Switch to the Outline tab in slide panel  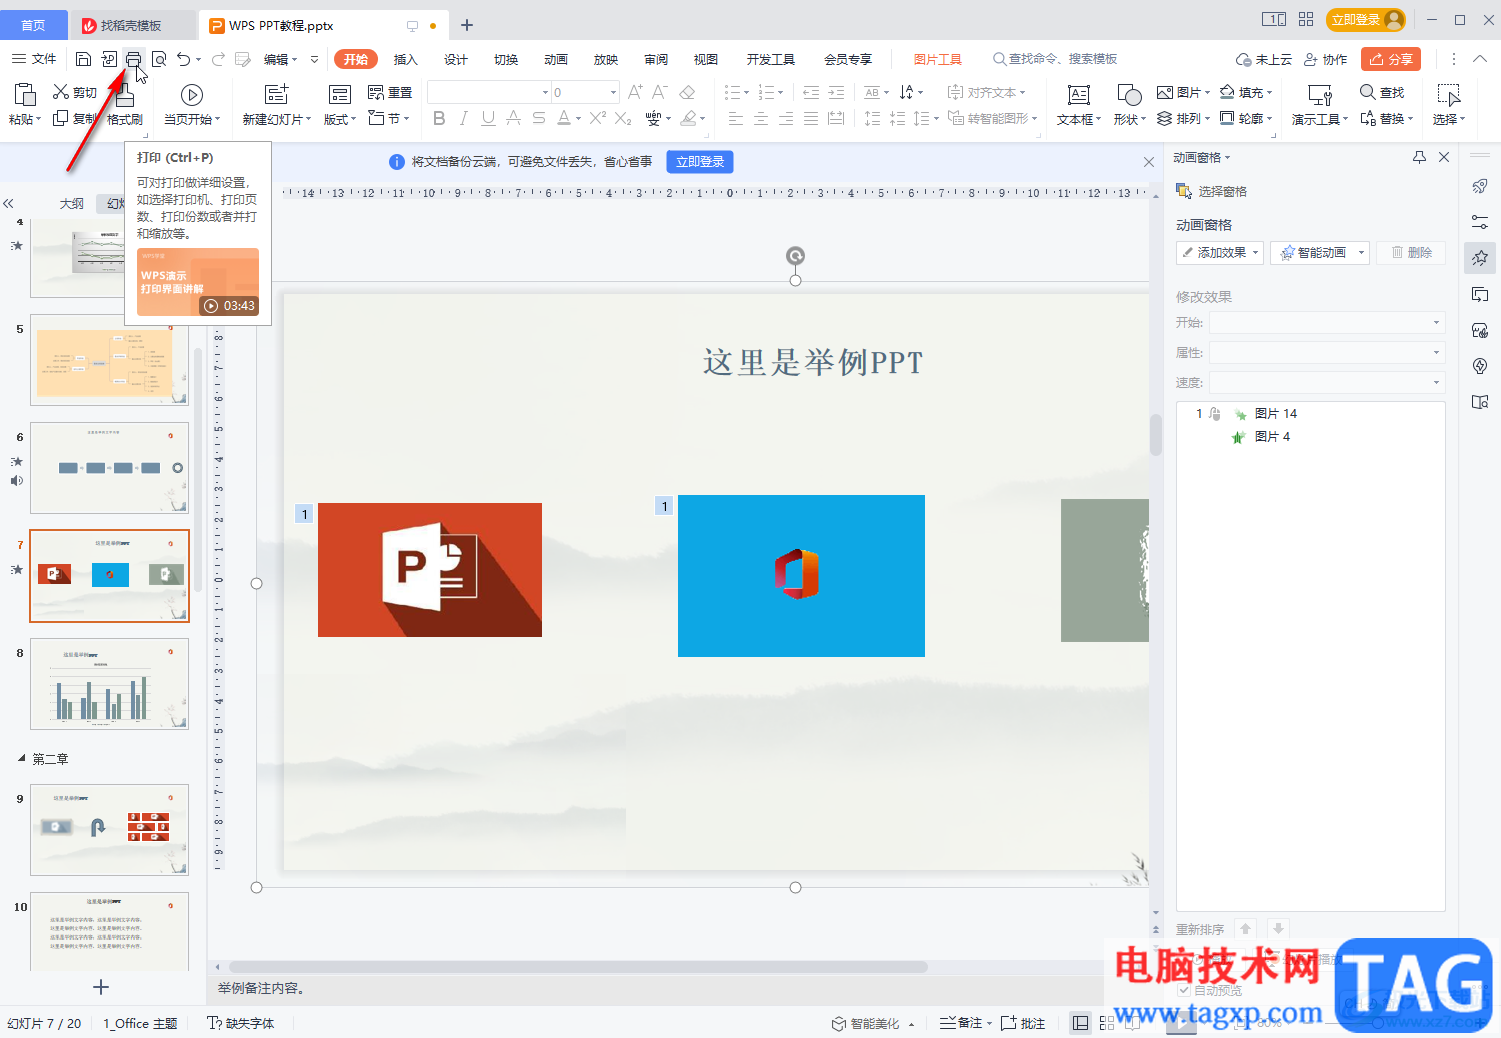click(71, 203)
